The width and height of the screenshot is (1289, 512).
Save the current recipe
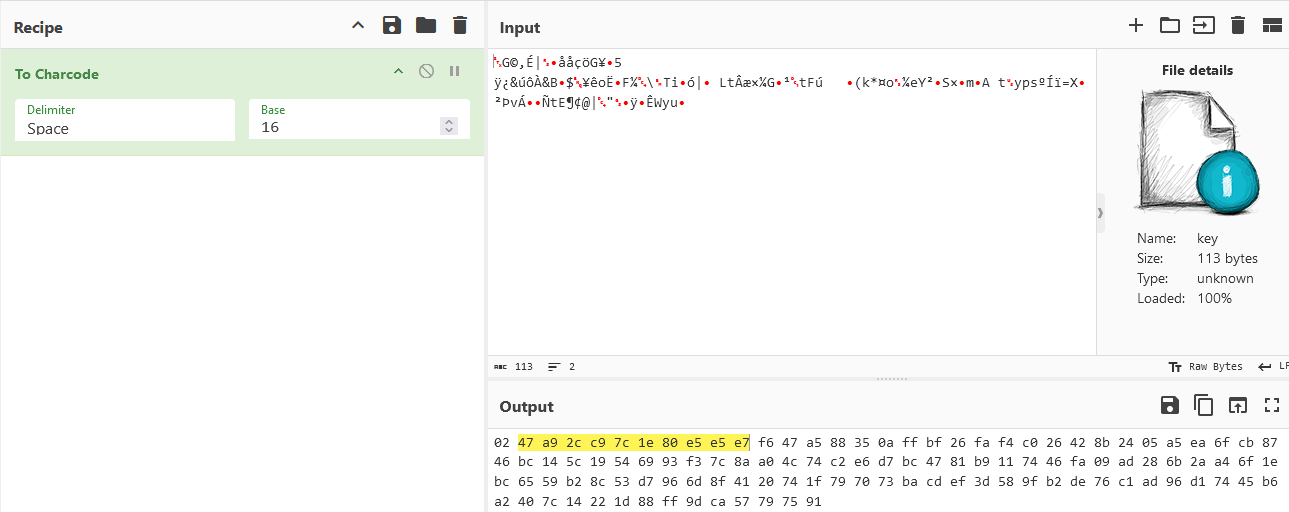tap(392, 26)
